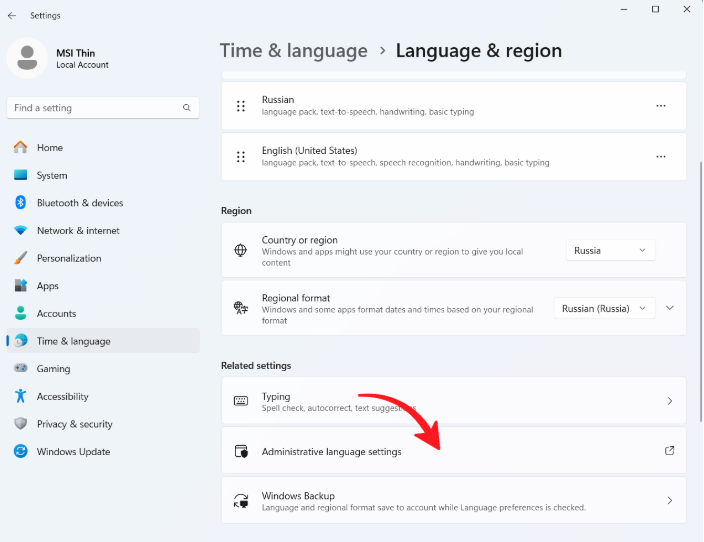The height and width of the screenshot is (542, 704).
Task: Open the Typing settings chevron
Action: coord(669,401)
